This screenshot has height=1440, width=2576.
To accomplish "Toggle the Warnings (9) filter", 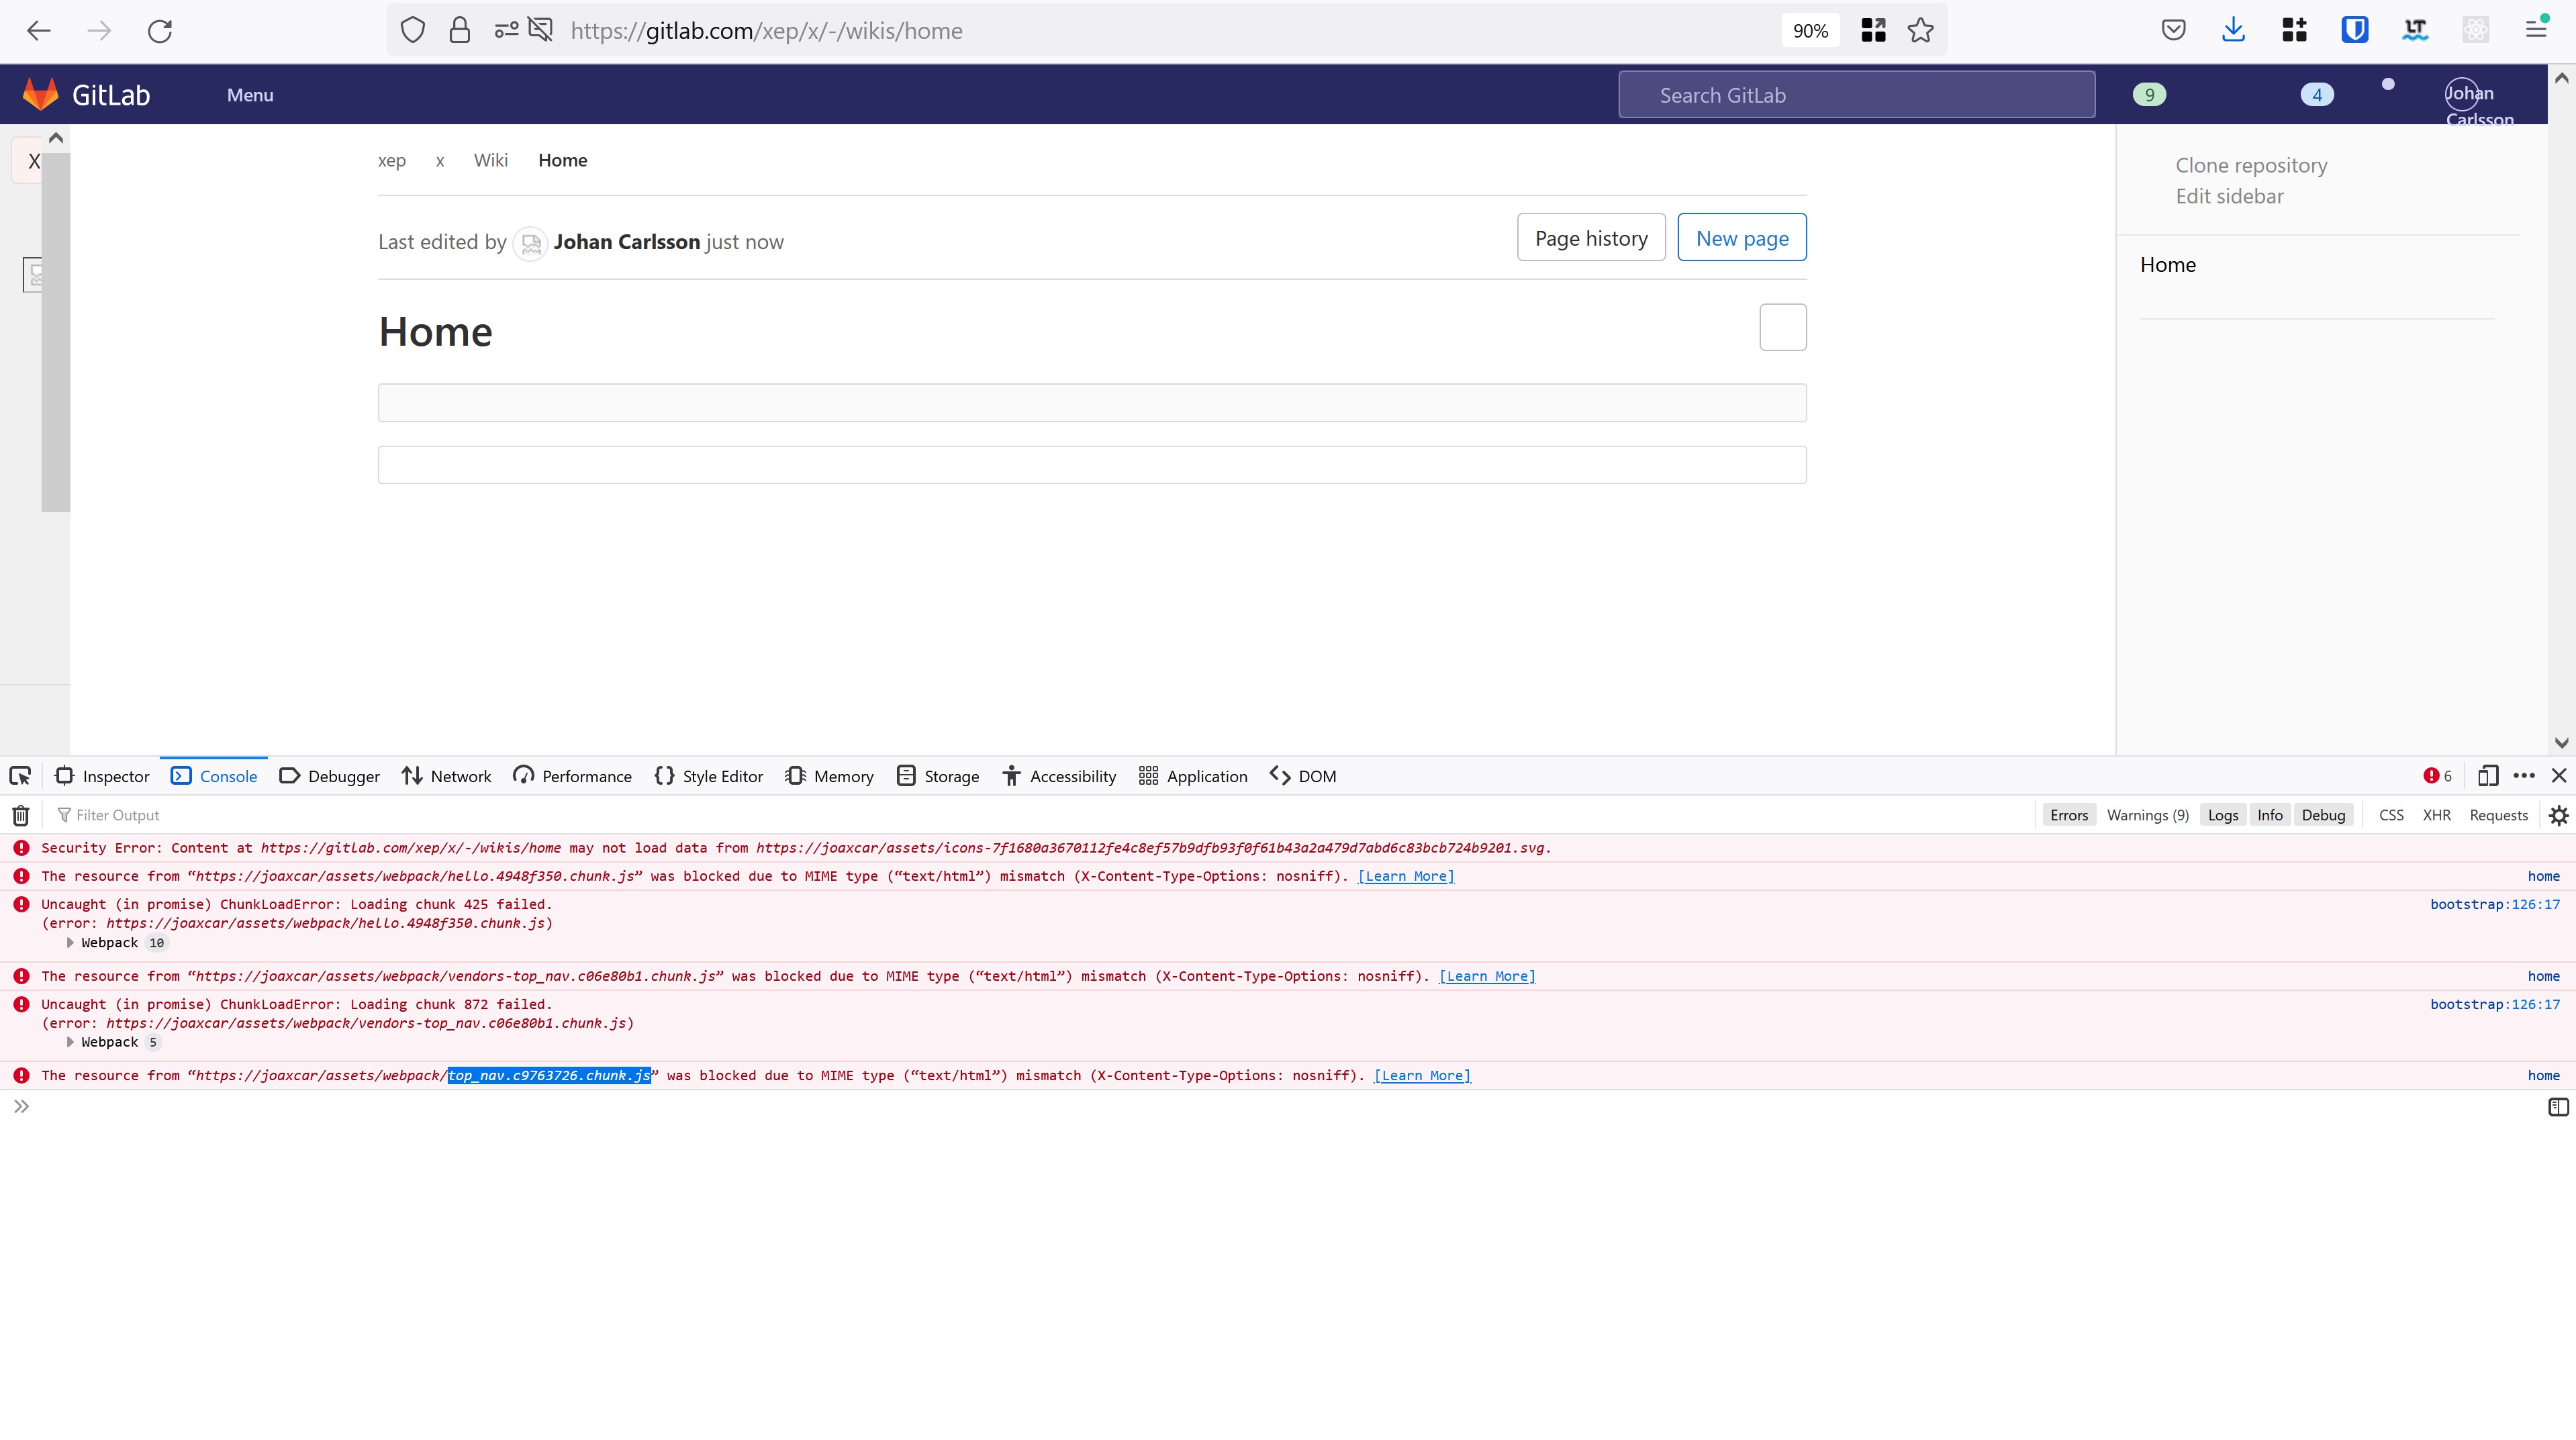I will pos(2147,815).
